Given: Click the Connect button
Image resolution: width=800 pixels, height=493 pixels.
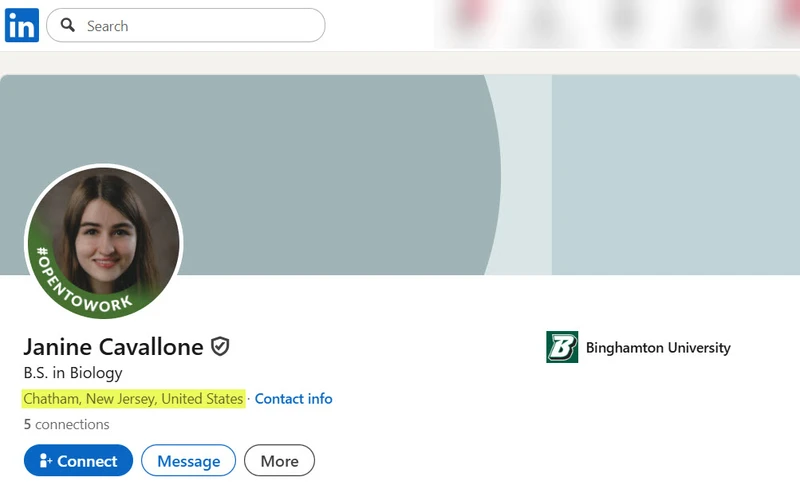Looking at the screenshot, I should tap(79, 460).
